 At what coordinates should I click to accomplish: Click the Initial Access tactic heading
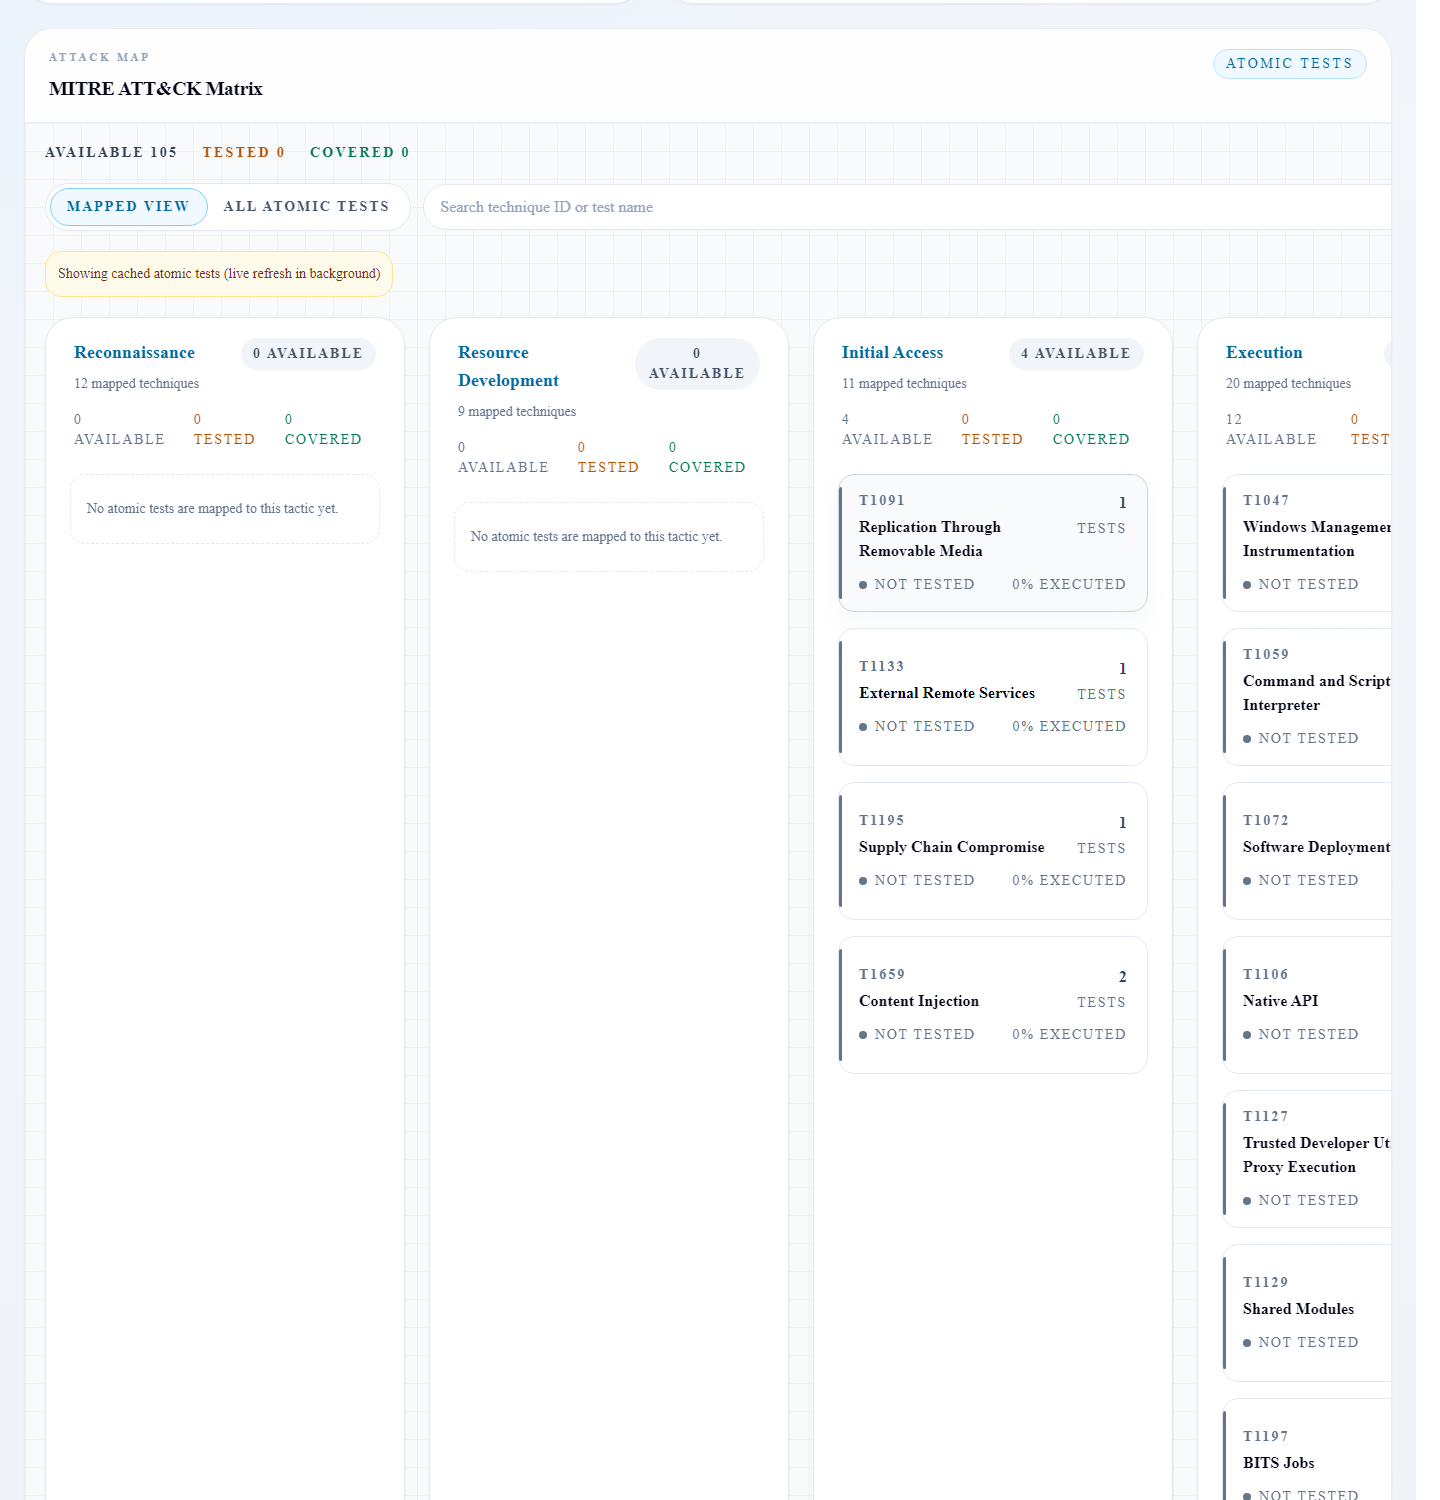[x=892, y=353]
